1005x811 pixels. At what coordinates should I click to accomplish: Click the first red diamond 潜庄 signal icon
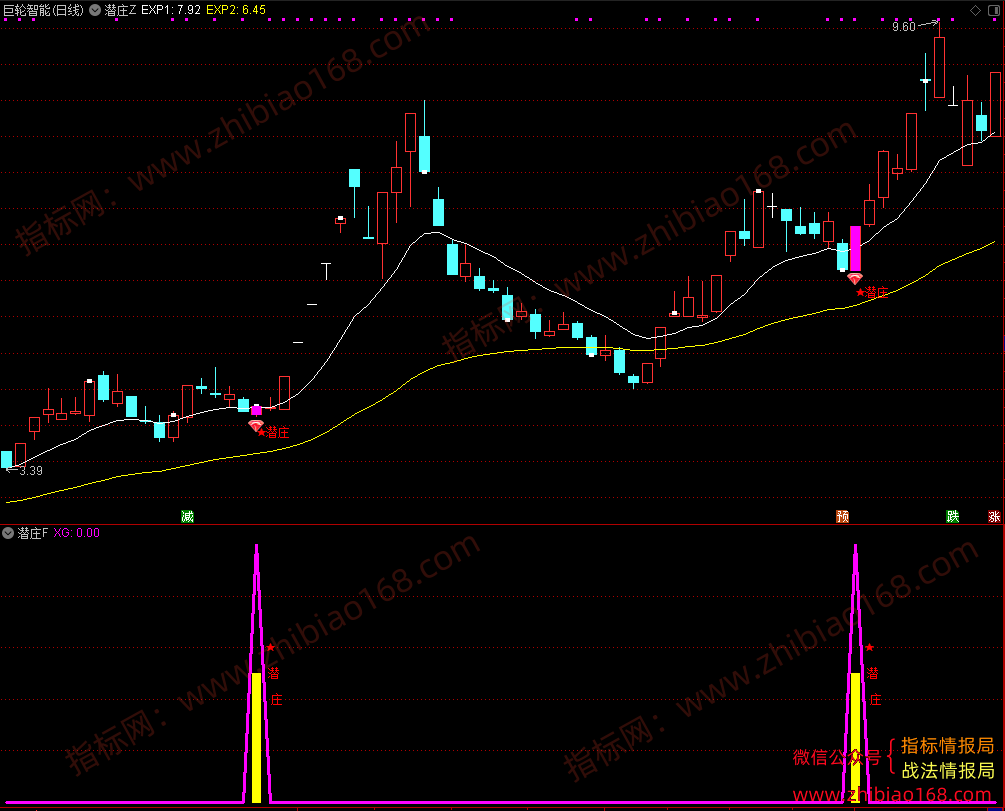(x=256, y=426)
